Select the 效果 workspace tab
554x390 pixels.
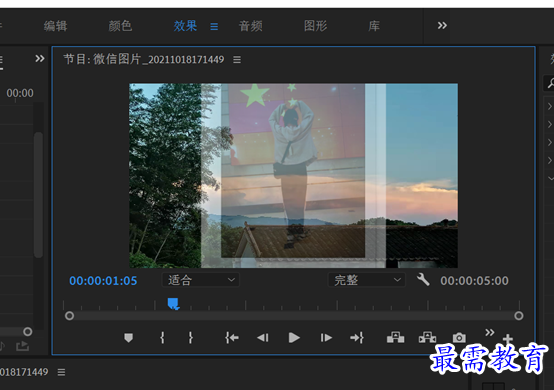click(185, 26)
